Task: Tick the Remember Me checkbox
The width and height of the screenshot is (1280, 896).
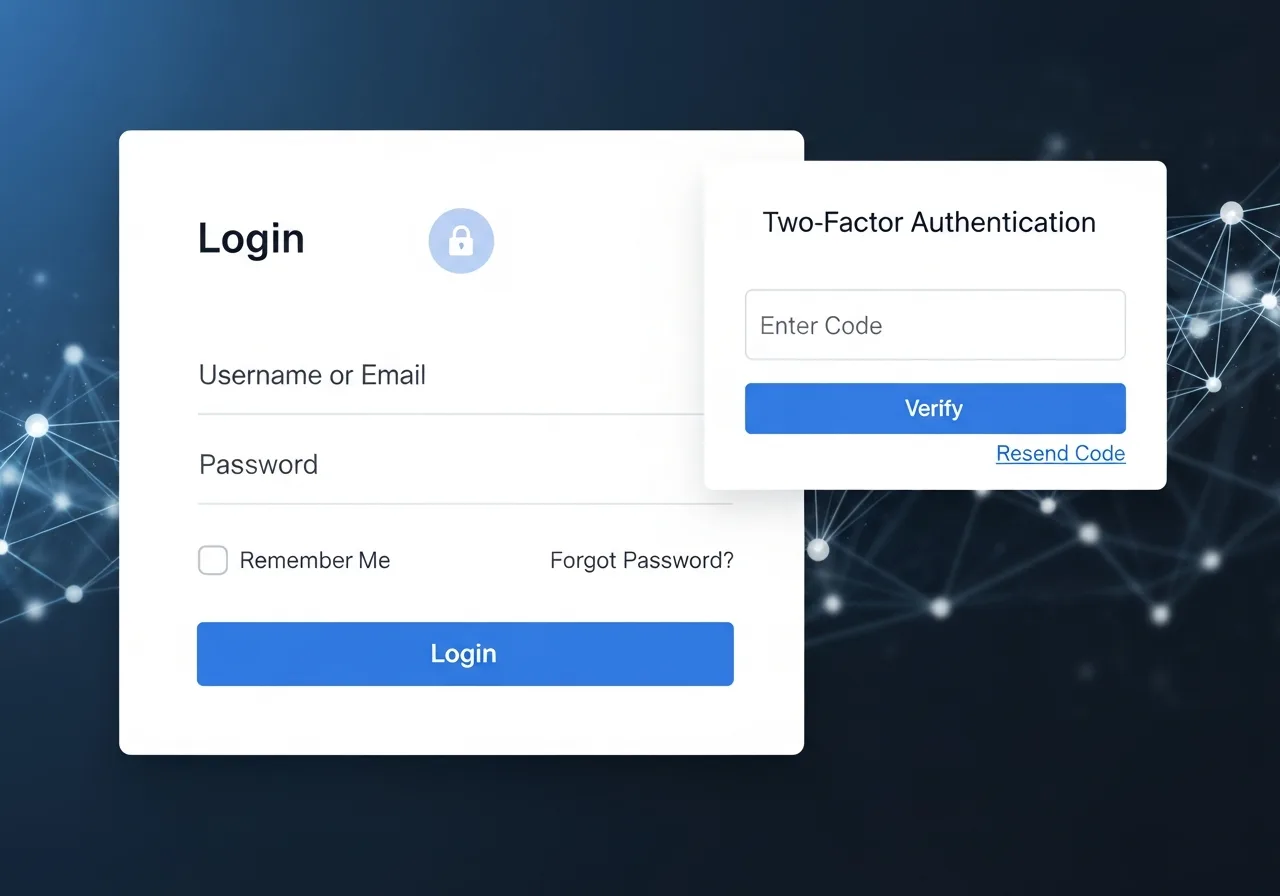Action: 213,560
